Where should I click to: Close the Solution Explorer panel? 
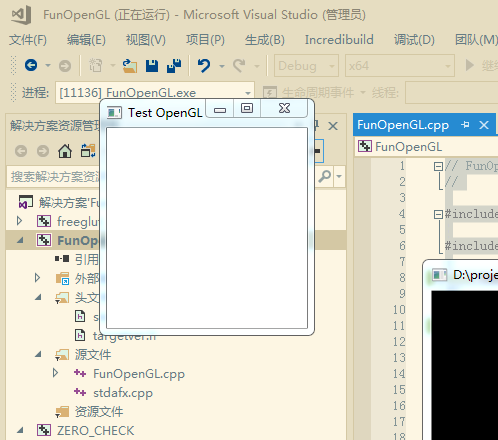pos(333,126)
